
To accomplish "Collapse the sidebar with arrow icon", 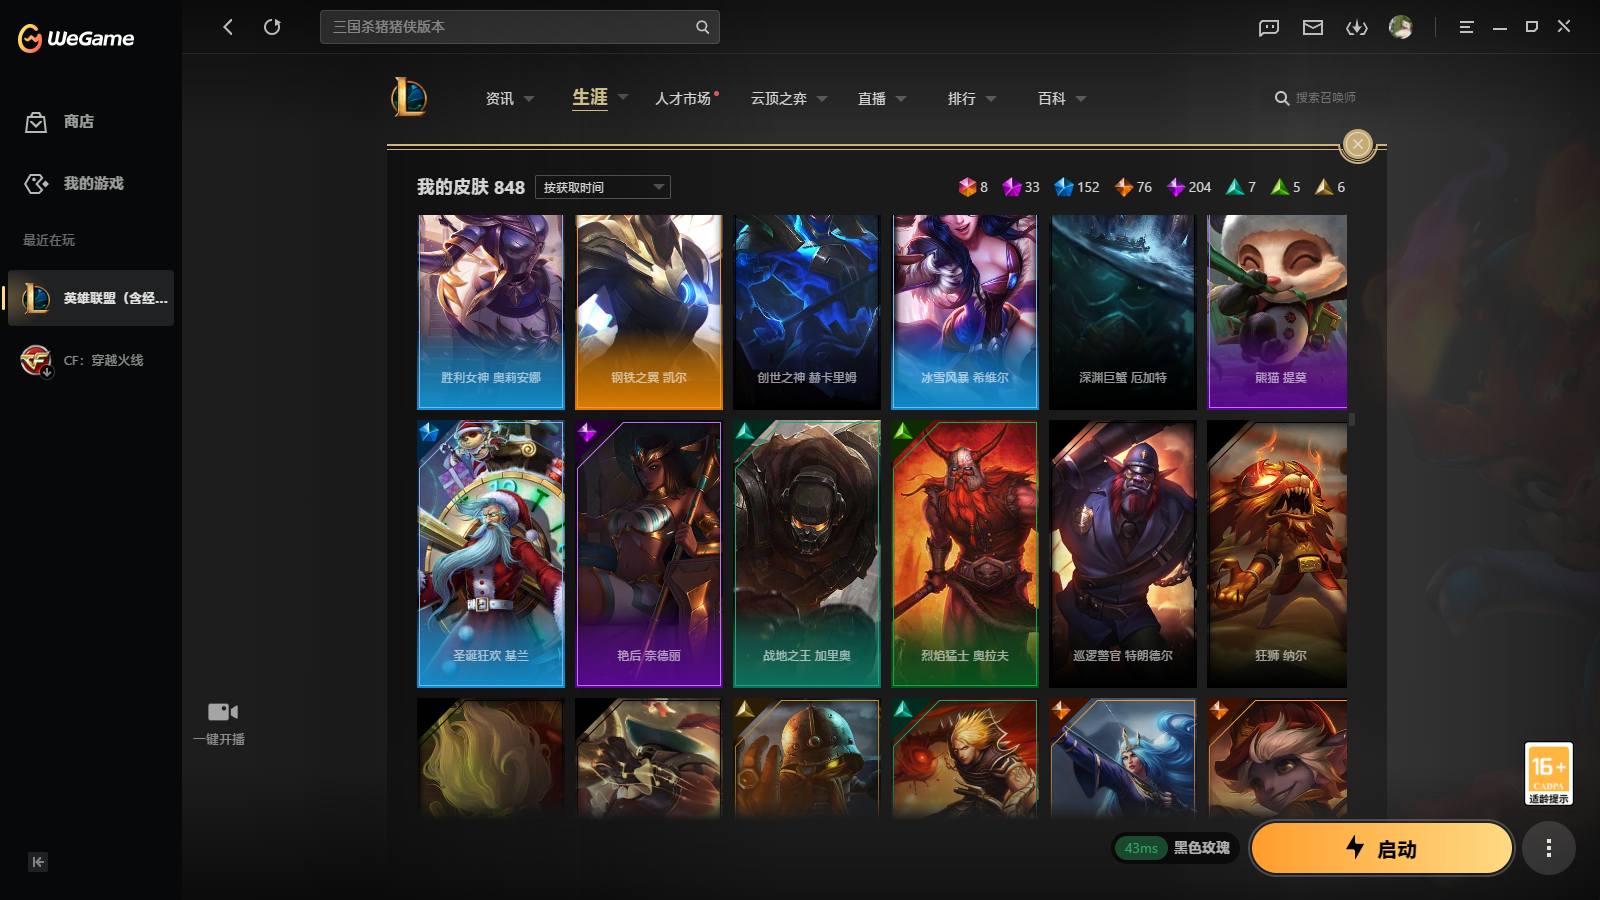I will 38,862.
